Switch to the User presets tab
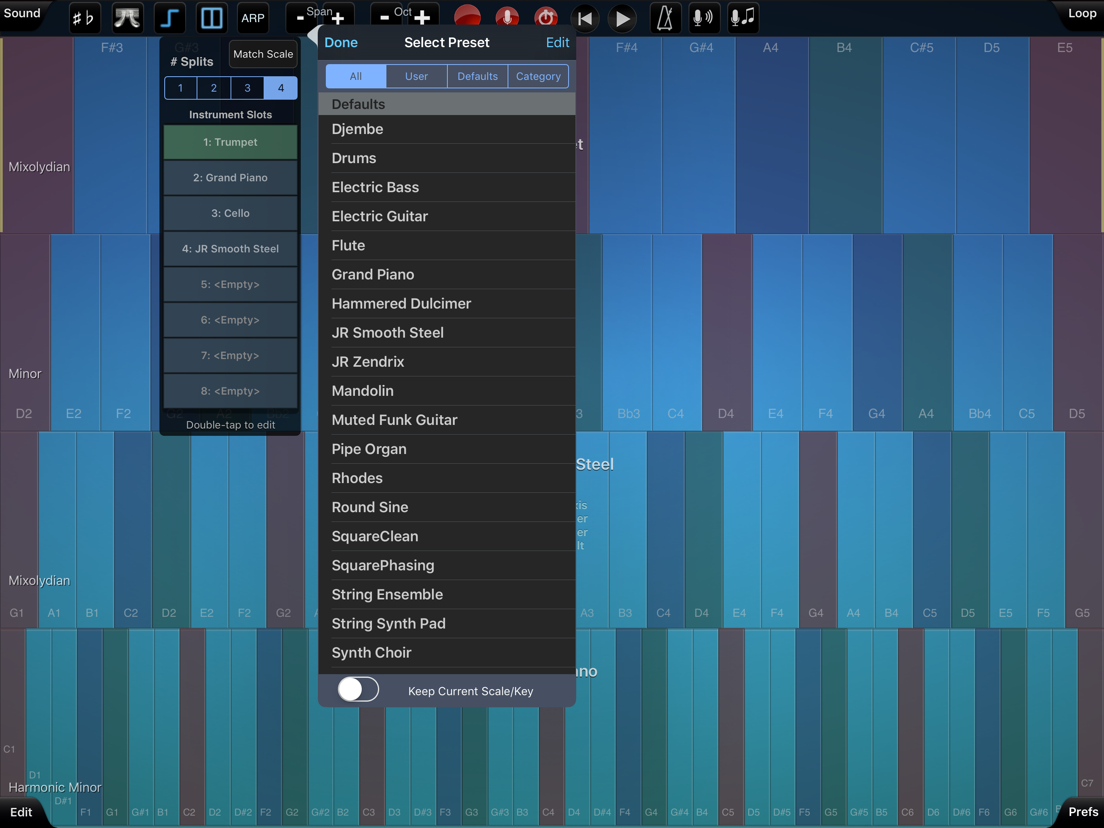Viewport: 1104px width, 828px height. tap(416, 76)
